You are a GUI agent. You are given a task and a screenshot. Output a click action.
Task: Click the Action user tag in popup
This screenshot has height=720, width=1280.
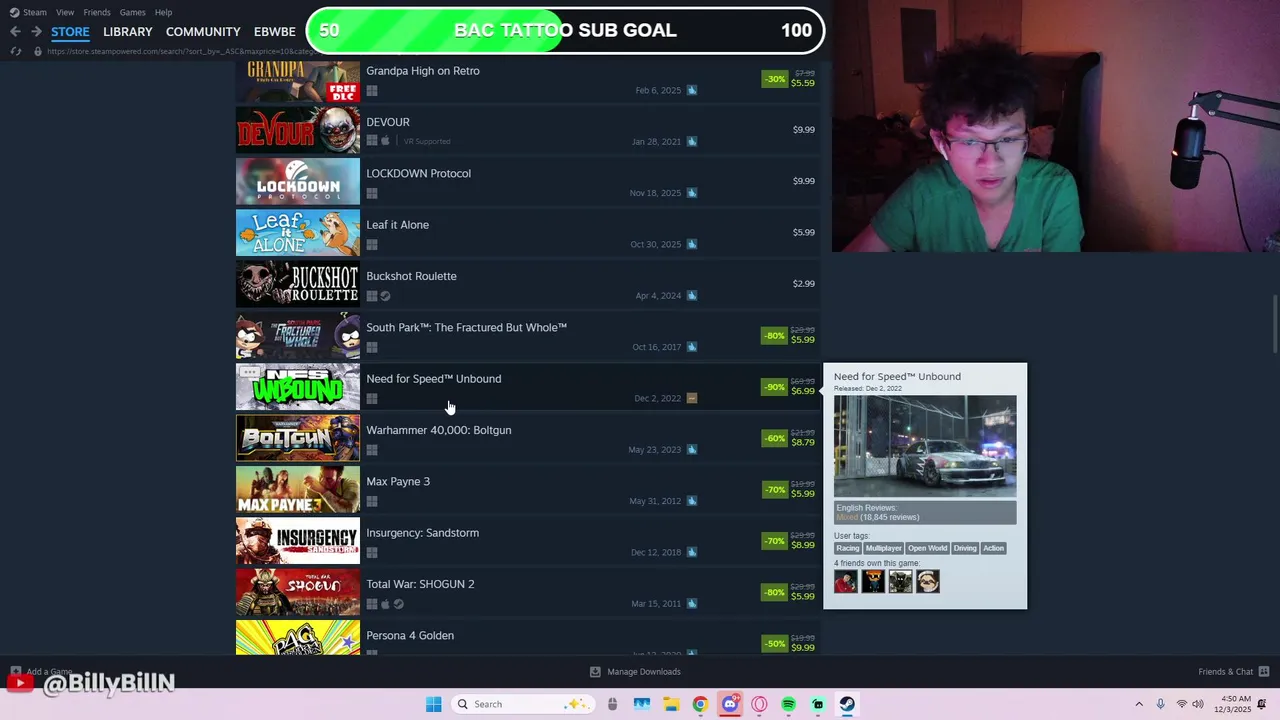[993, 548]
